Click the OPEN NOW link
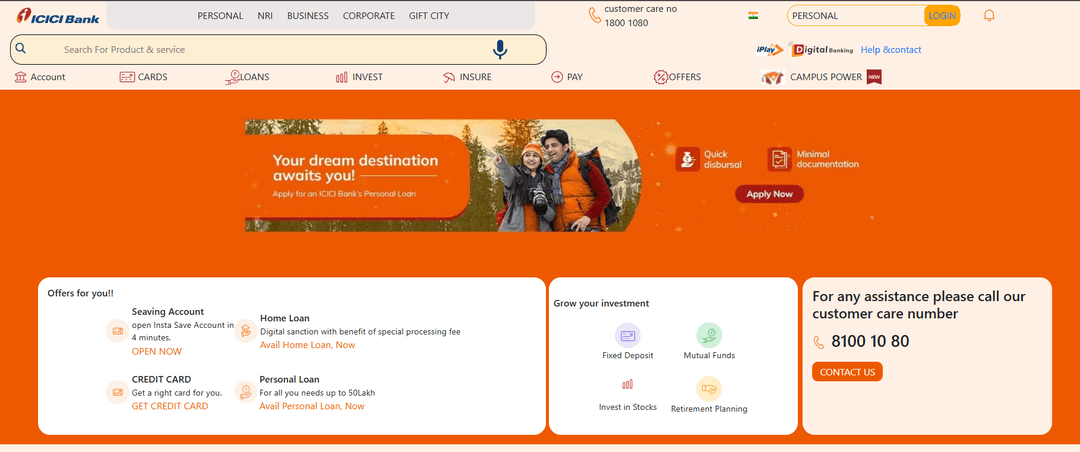 click(x=156, y=351)
